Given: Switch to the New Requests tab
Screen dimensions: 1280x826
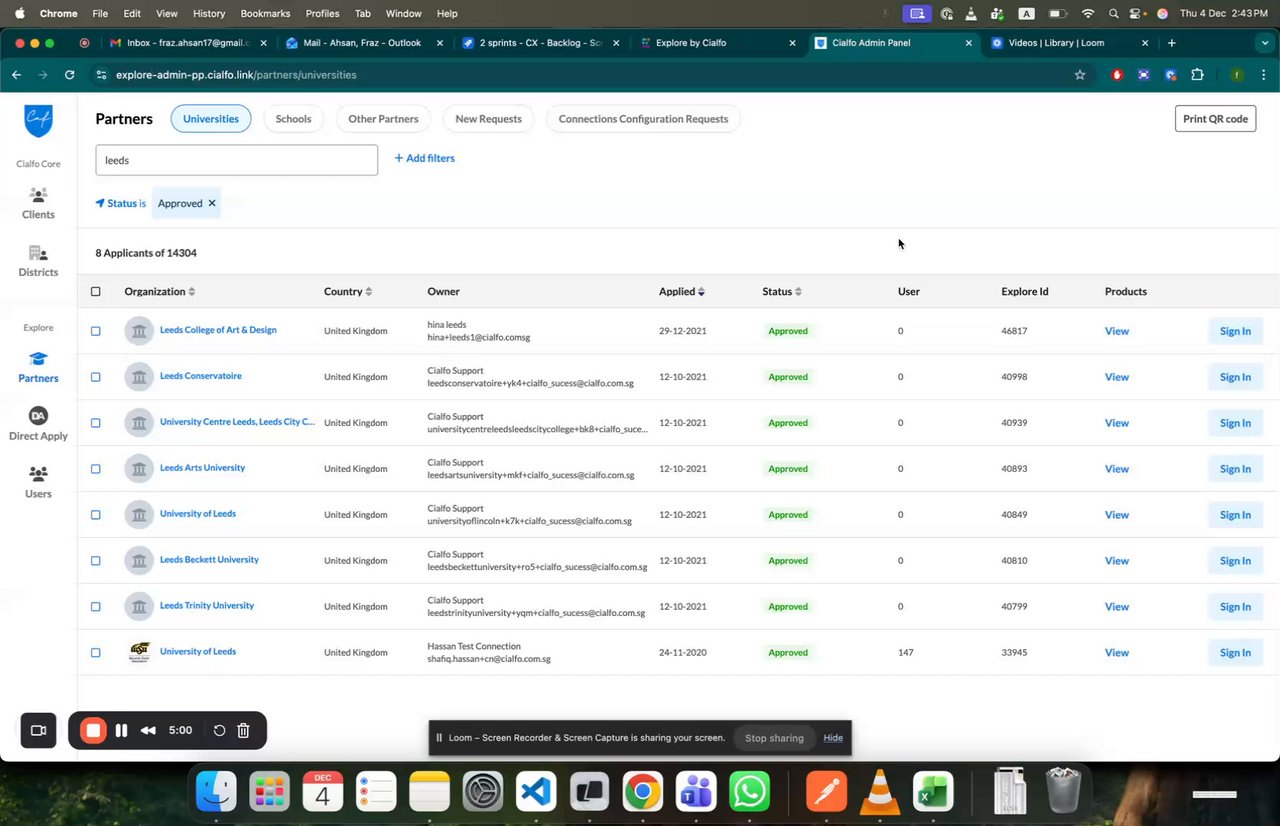Looking at the screenshot, I should click(x=488, y=119).
